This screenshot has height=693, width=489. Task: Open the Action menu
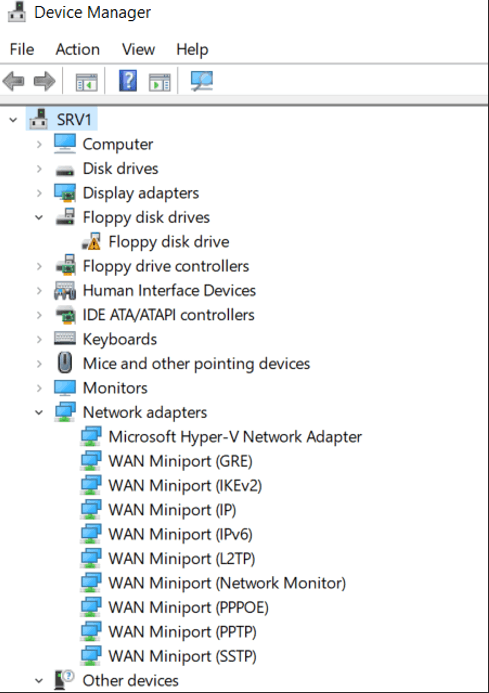pos(77,49)
